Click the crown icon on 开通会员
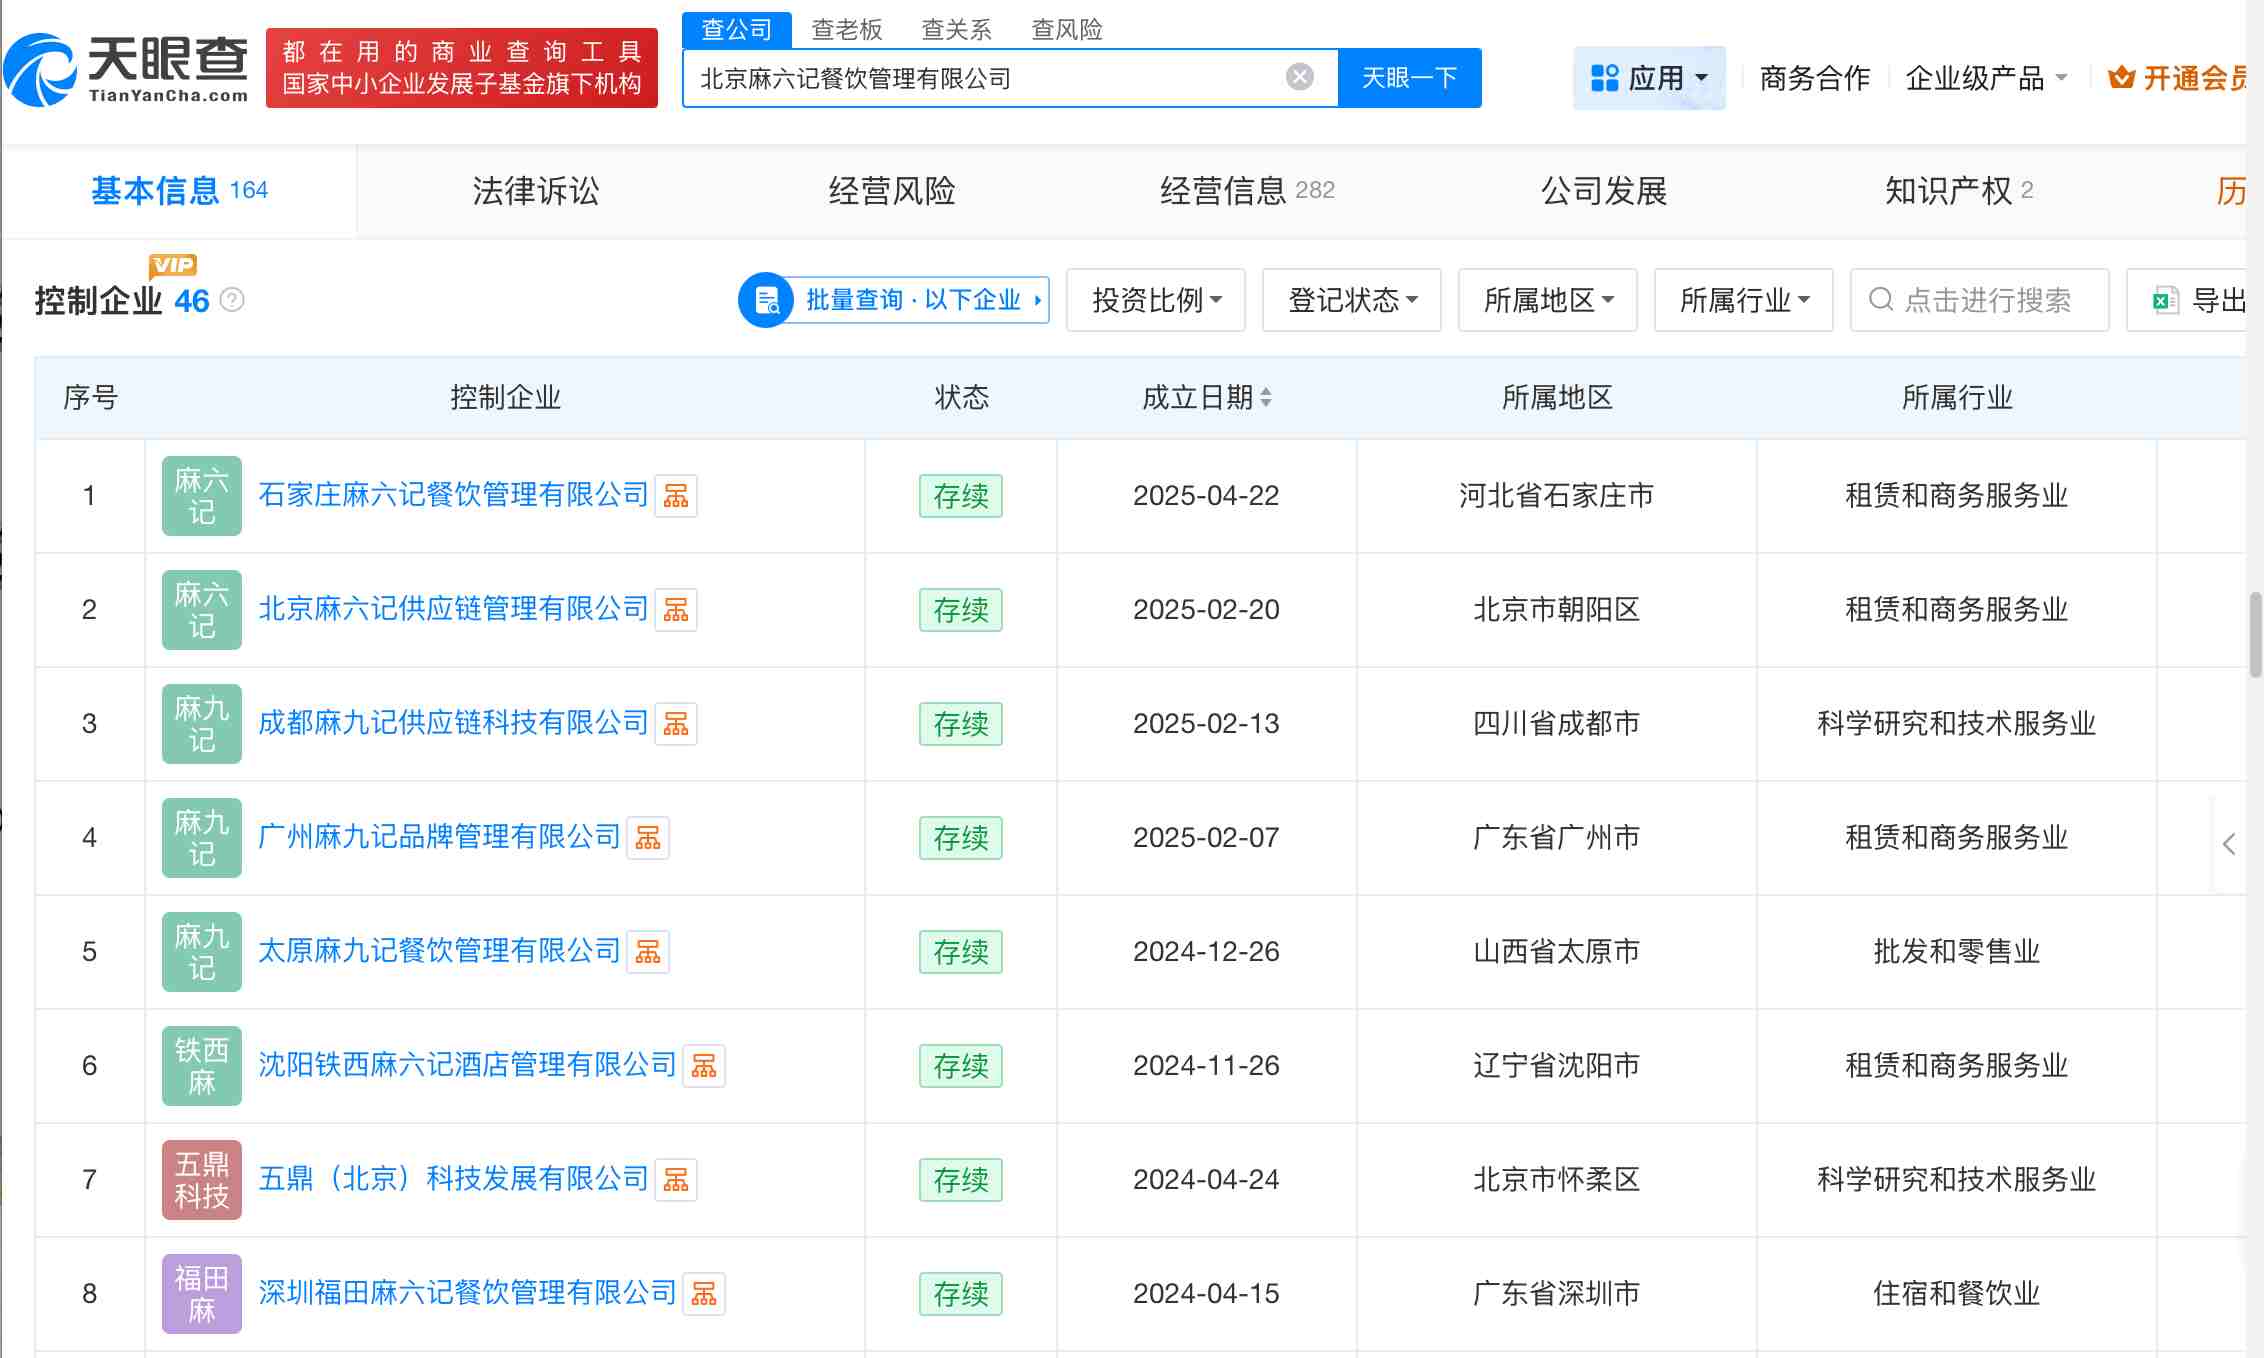The image size is (2264, 1358). tap(2121, 76)
